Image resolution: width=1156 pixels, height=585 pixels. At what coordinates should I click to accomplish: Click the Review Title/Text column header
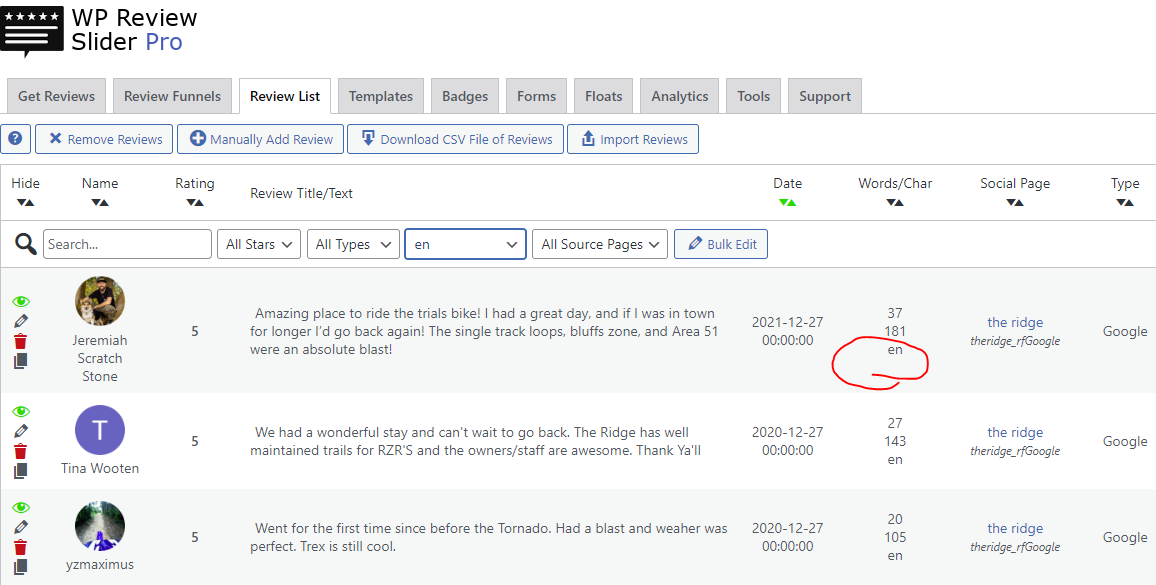click(302, 193)
